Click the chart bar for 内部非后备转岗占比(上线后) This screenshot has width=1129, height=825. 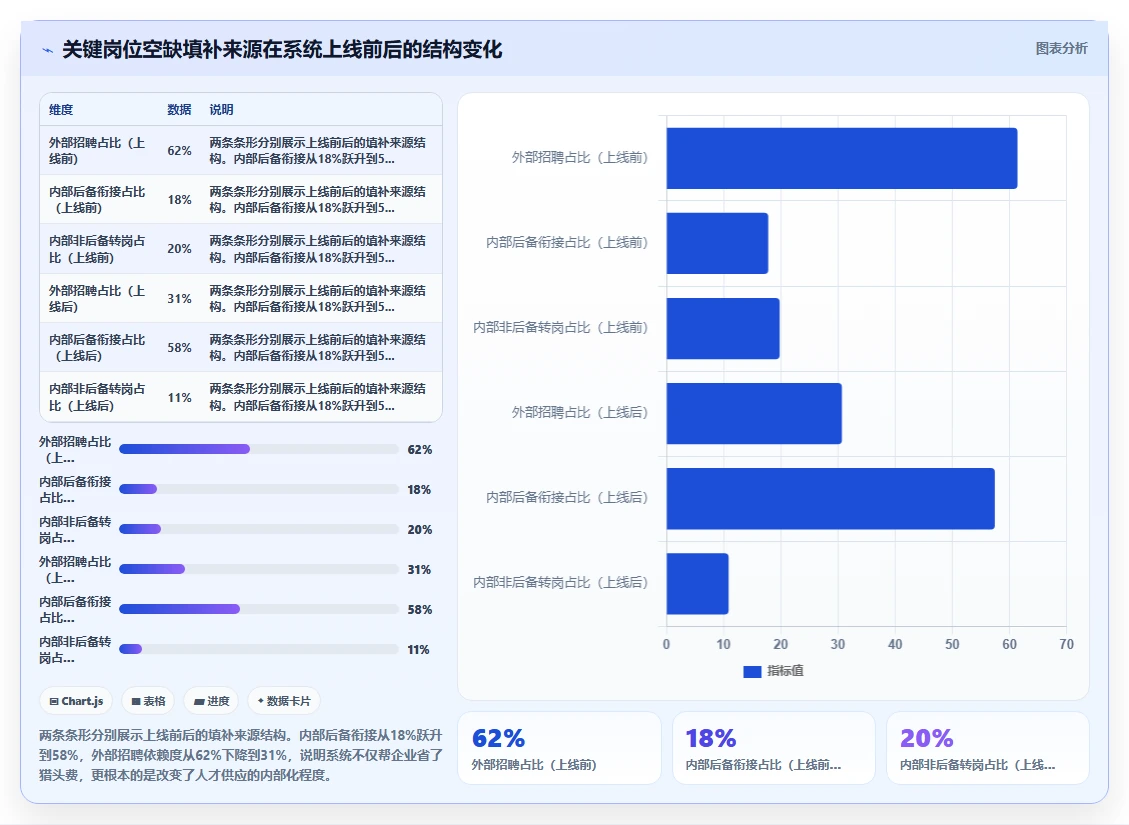point(698,583)
